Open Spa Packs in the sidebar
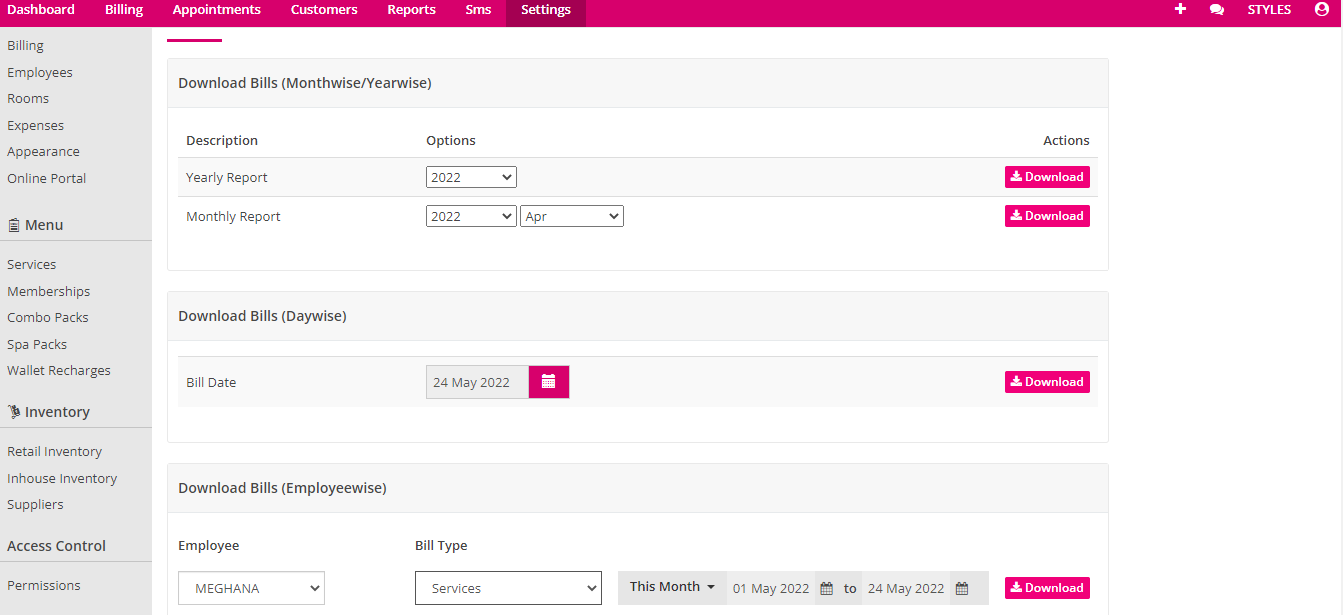 (37, 344)
